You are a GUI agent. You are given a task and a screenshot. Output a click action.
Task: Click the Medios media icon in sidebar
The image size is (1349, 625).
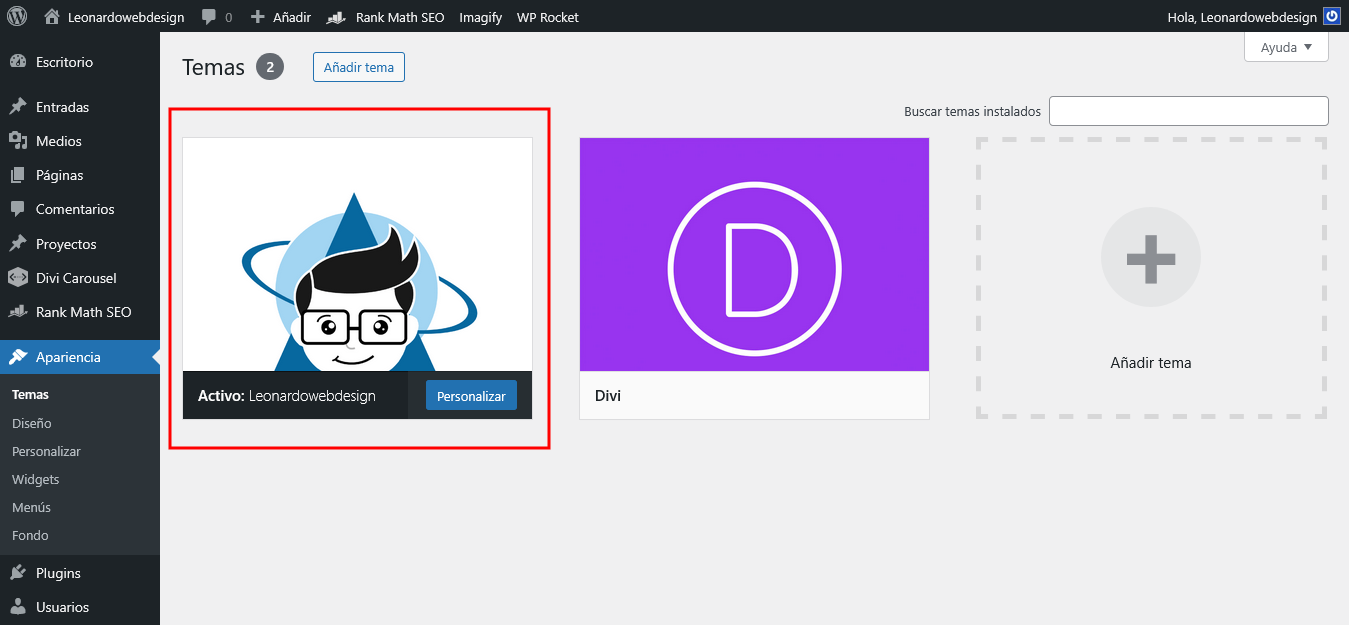(17, 141)
